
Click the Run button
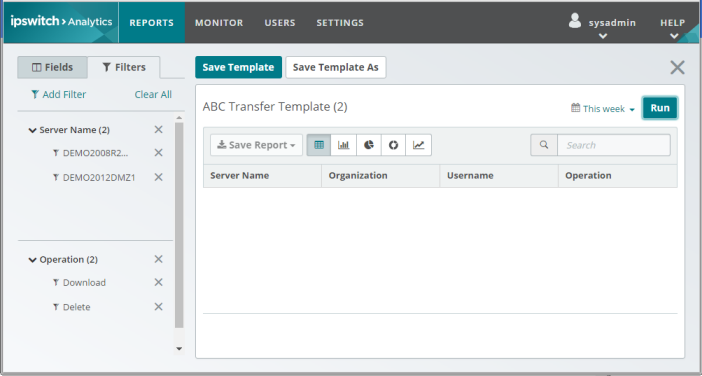[660, 108]
